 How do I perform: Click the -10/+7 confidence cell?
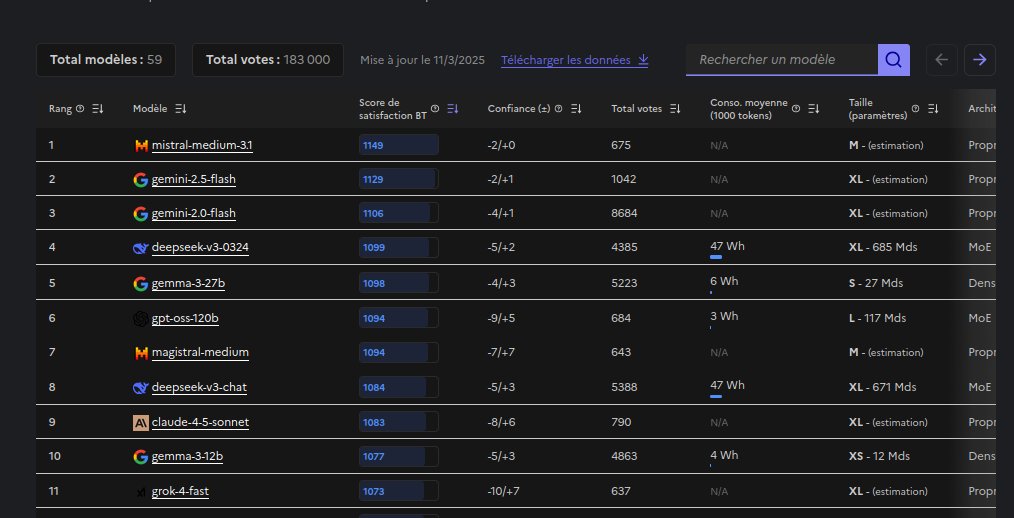503,491
